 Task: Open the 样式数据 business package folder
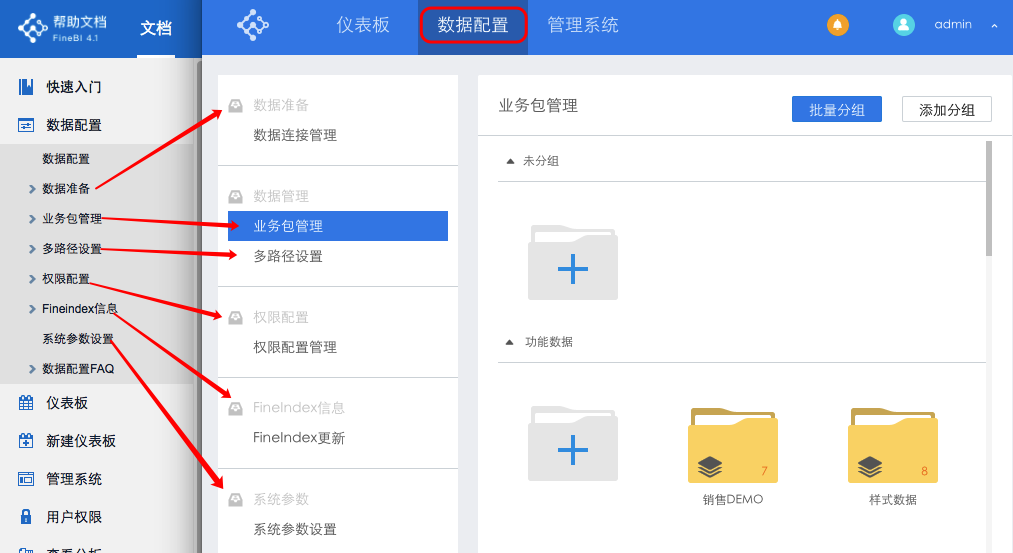point(893,445)
